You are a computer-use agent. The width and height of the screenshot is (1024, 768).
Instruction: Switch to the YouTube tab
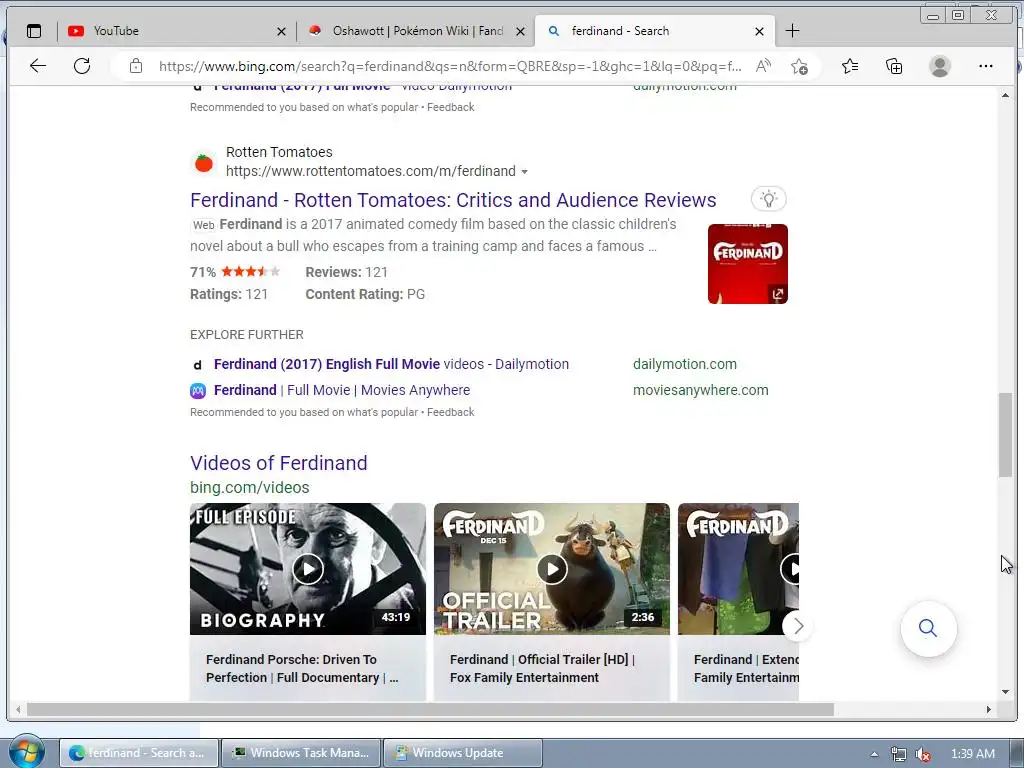click(175, 31)
